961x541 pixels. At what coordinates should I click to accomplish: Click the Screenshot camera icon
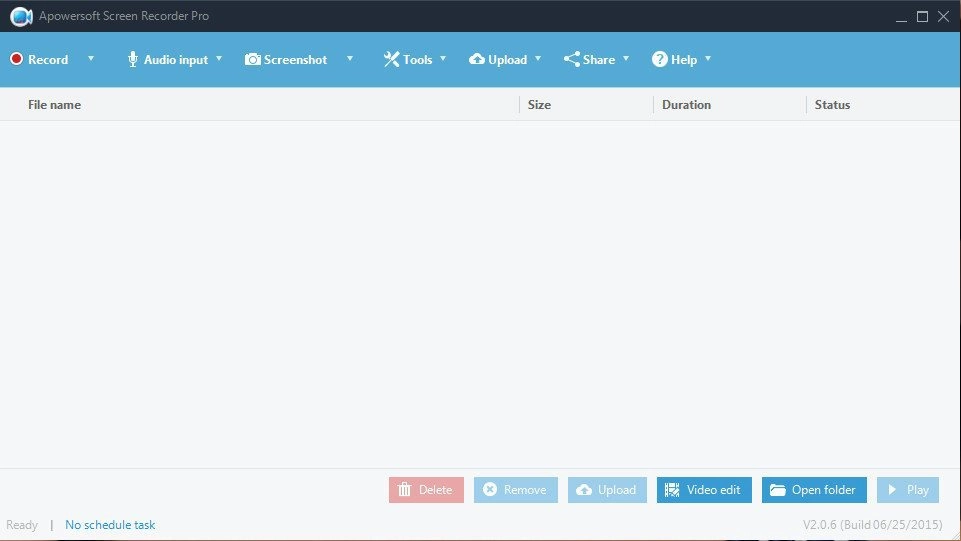tap(253, 59)
